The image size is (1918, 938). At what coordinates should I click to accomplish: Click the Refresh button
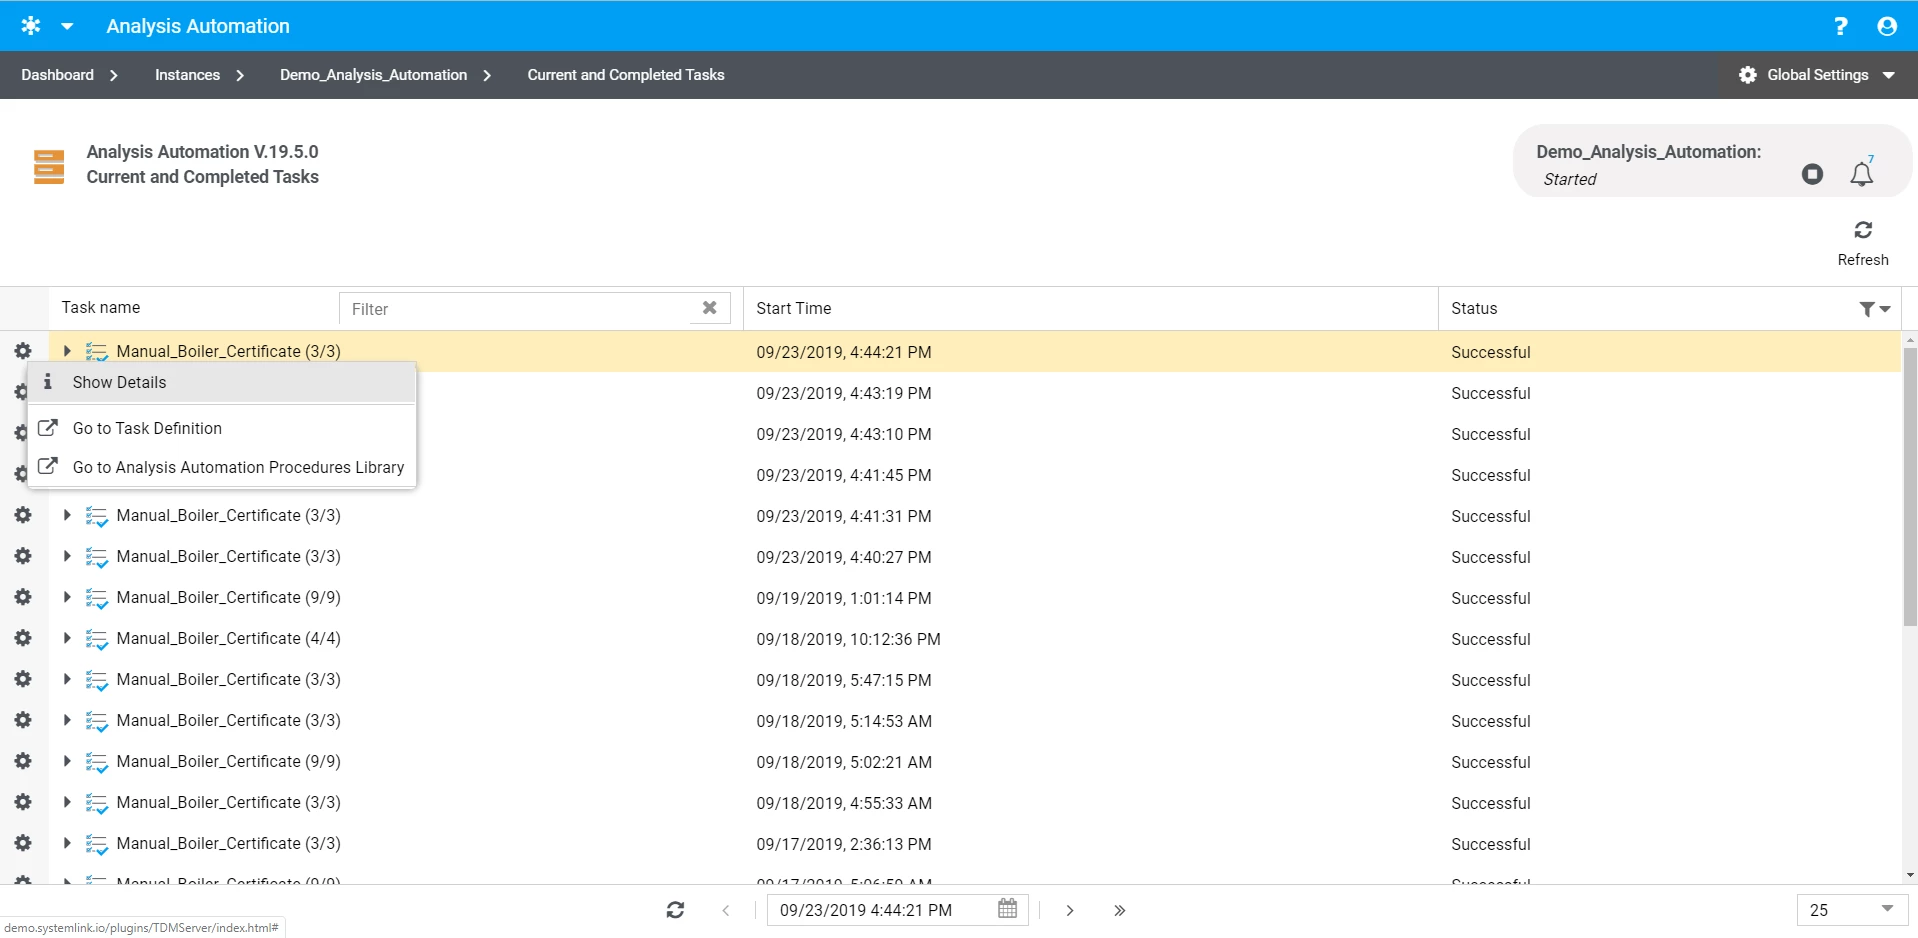(x=1863, y=243)
